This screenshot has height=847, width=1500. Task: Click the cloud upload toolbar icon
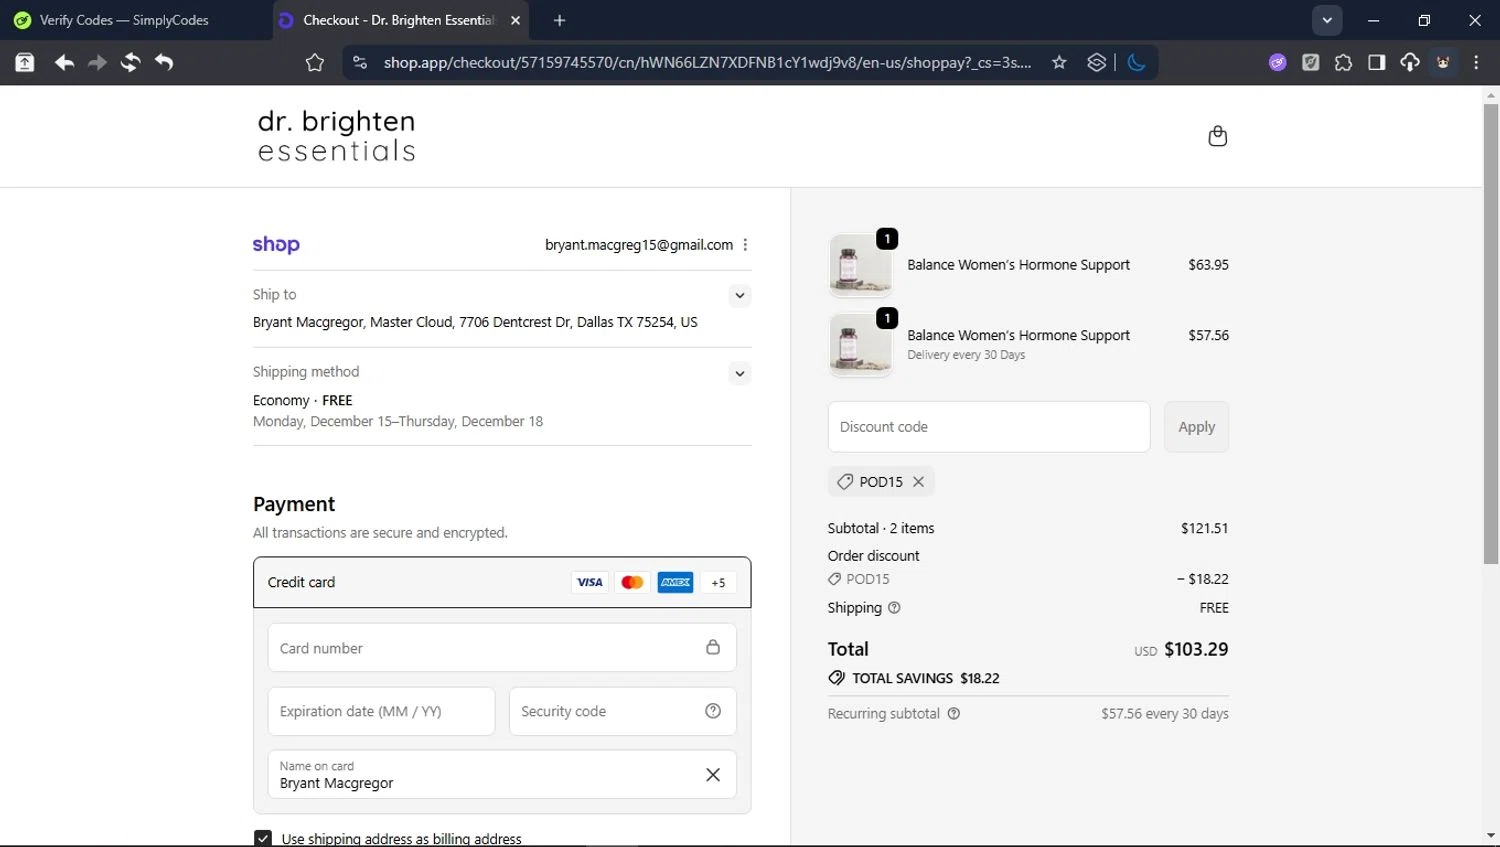coord(1409,62)
